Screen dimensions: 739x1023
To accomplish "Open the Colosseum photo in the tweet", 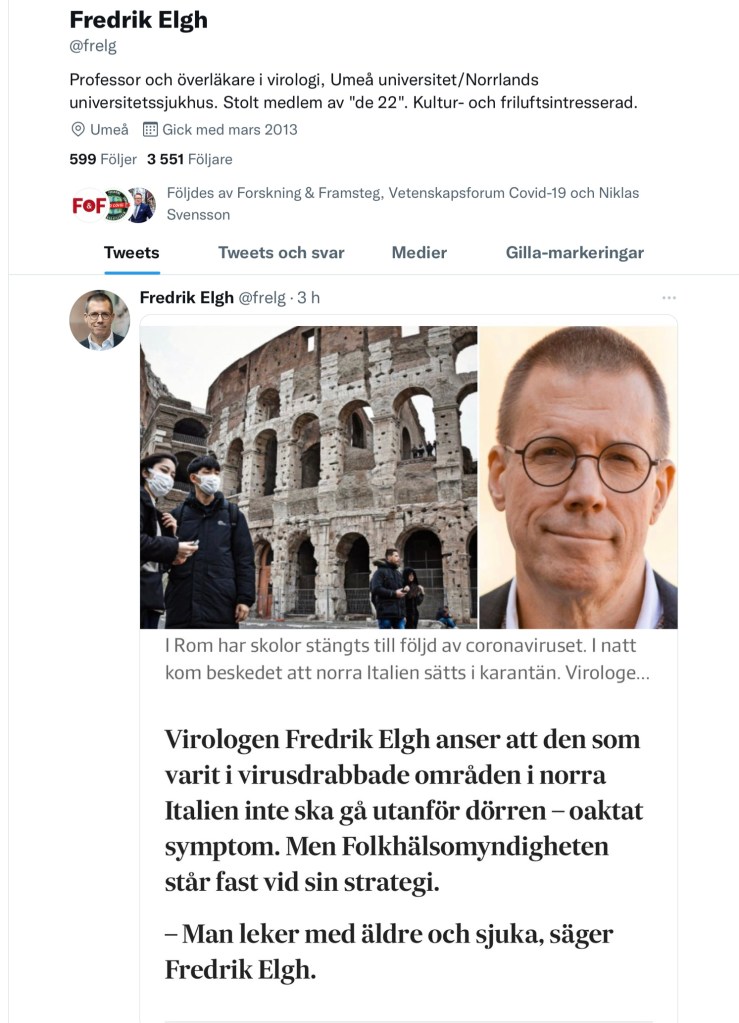I will point(309,477).
